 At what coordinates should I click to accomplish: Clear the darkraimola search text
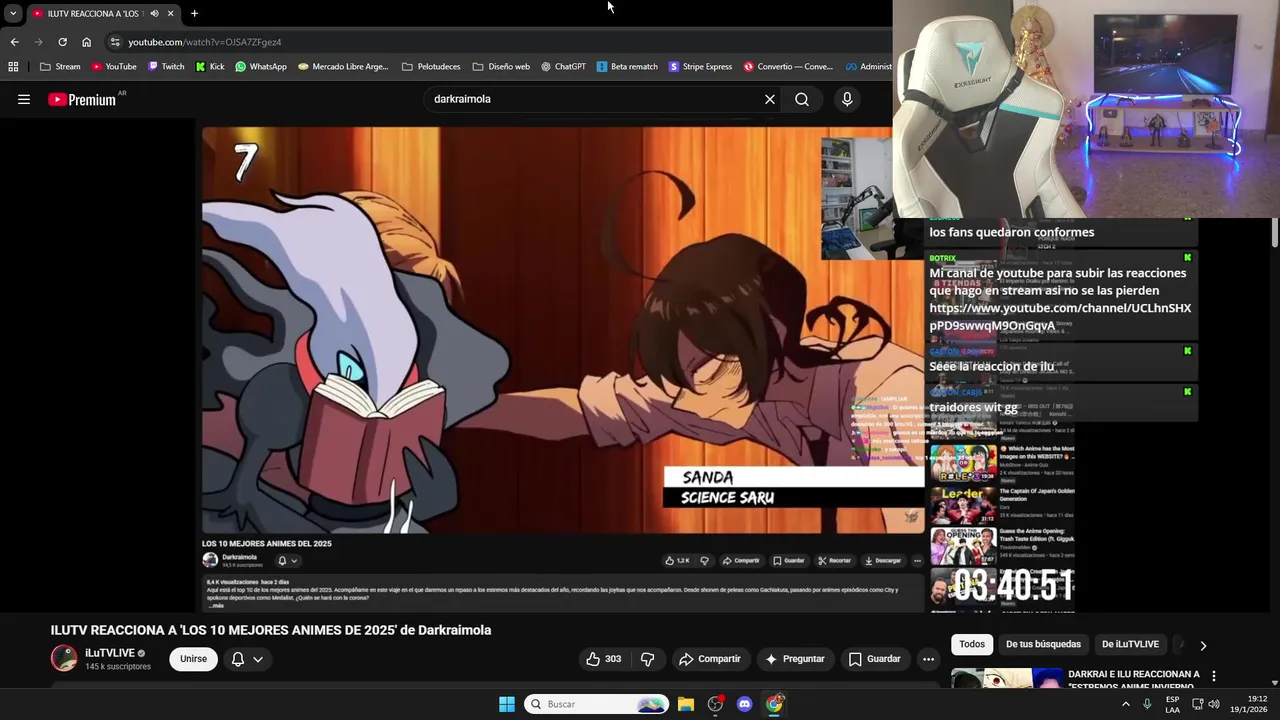[770, 99]
